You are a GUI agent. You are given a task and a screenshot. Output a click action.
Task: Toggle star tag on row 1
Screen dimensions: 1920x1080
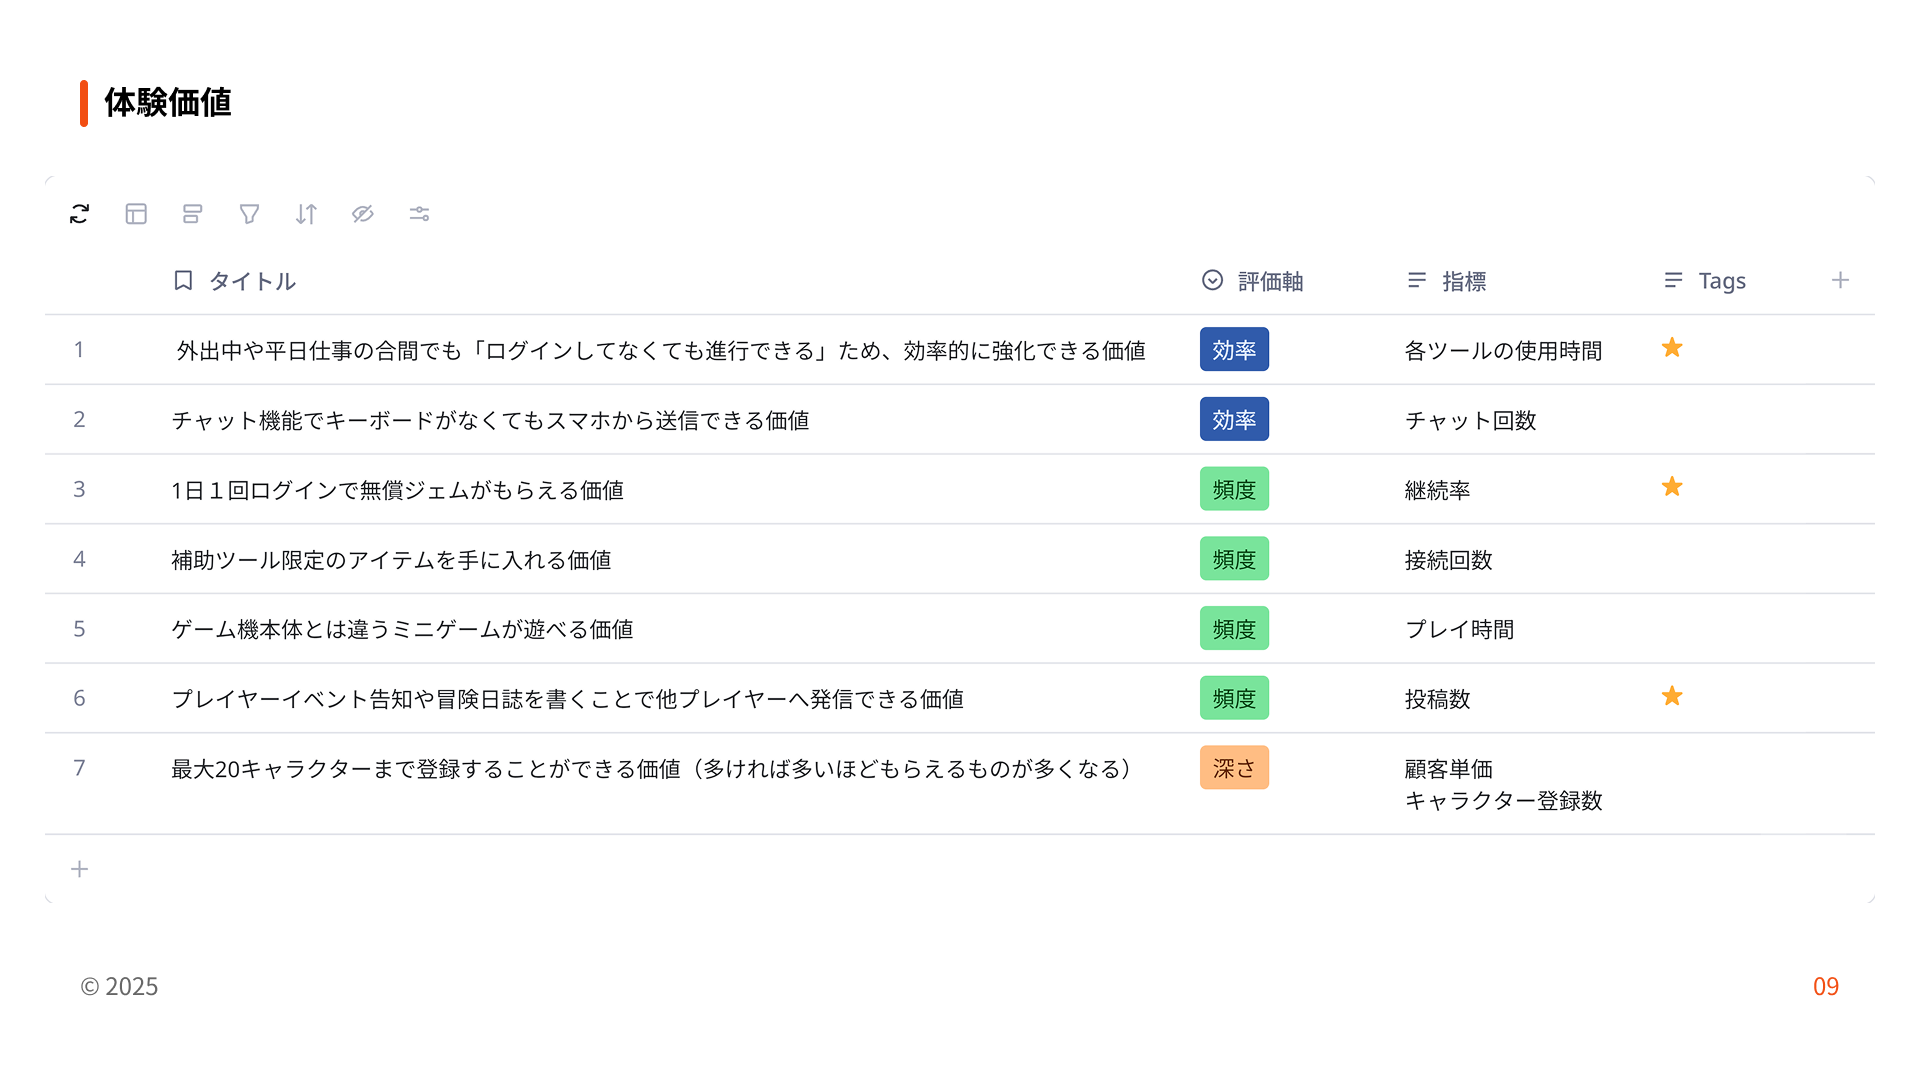(1672, 348)
